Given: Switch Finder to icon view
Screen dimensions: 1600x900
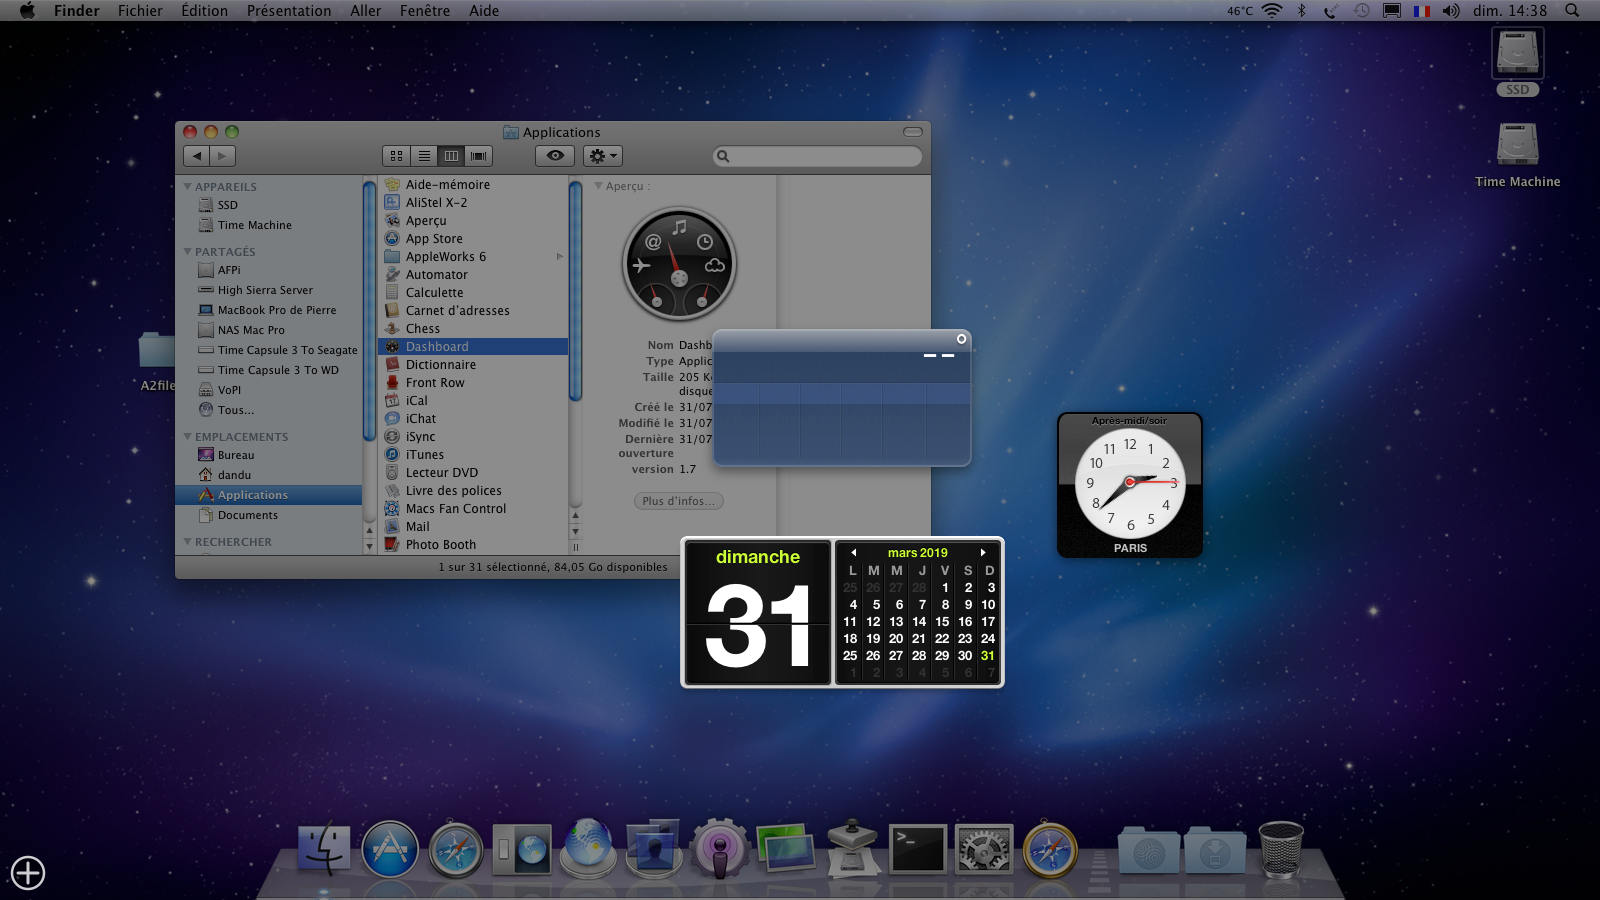Looking at the screenshot, I should (396, 156).
